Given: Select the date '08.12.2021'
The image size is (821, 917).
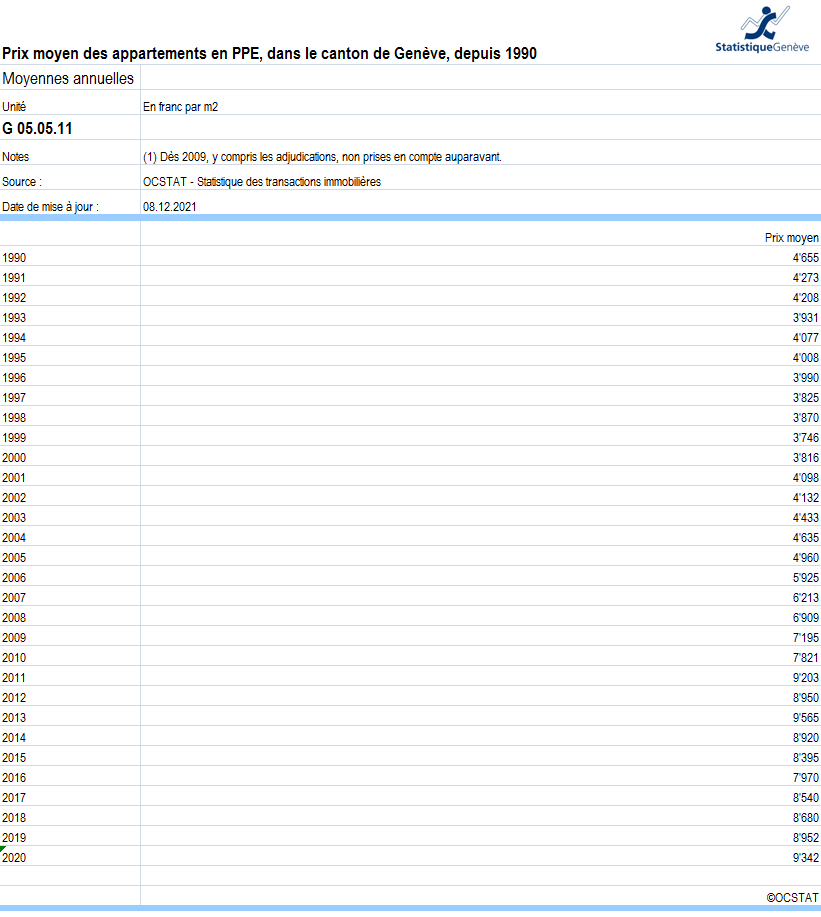Looking at the screenshot, I should click(170, 207).
